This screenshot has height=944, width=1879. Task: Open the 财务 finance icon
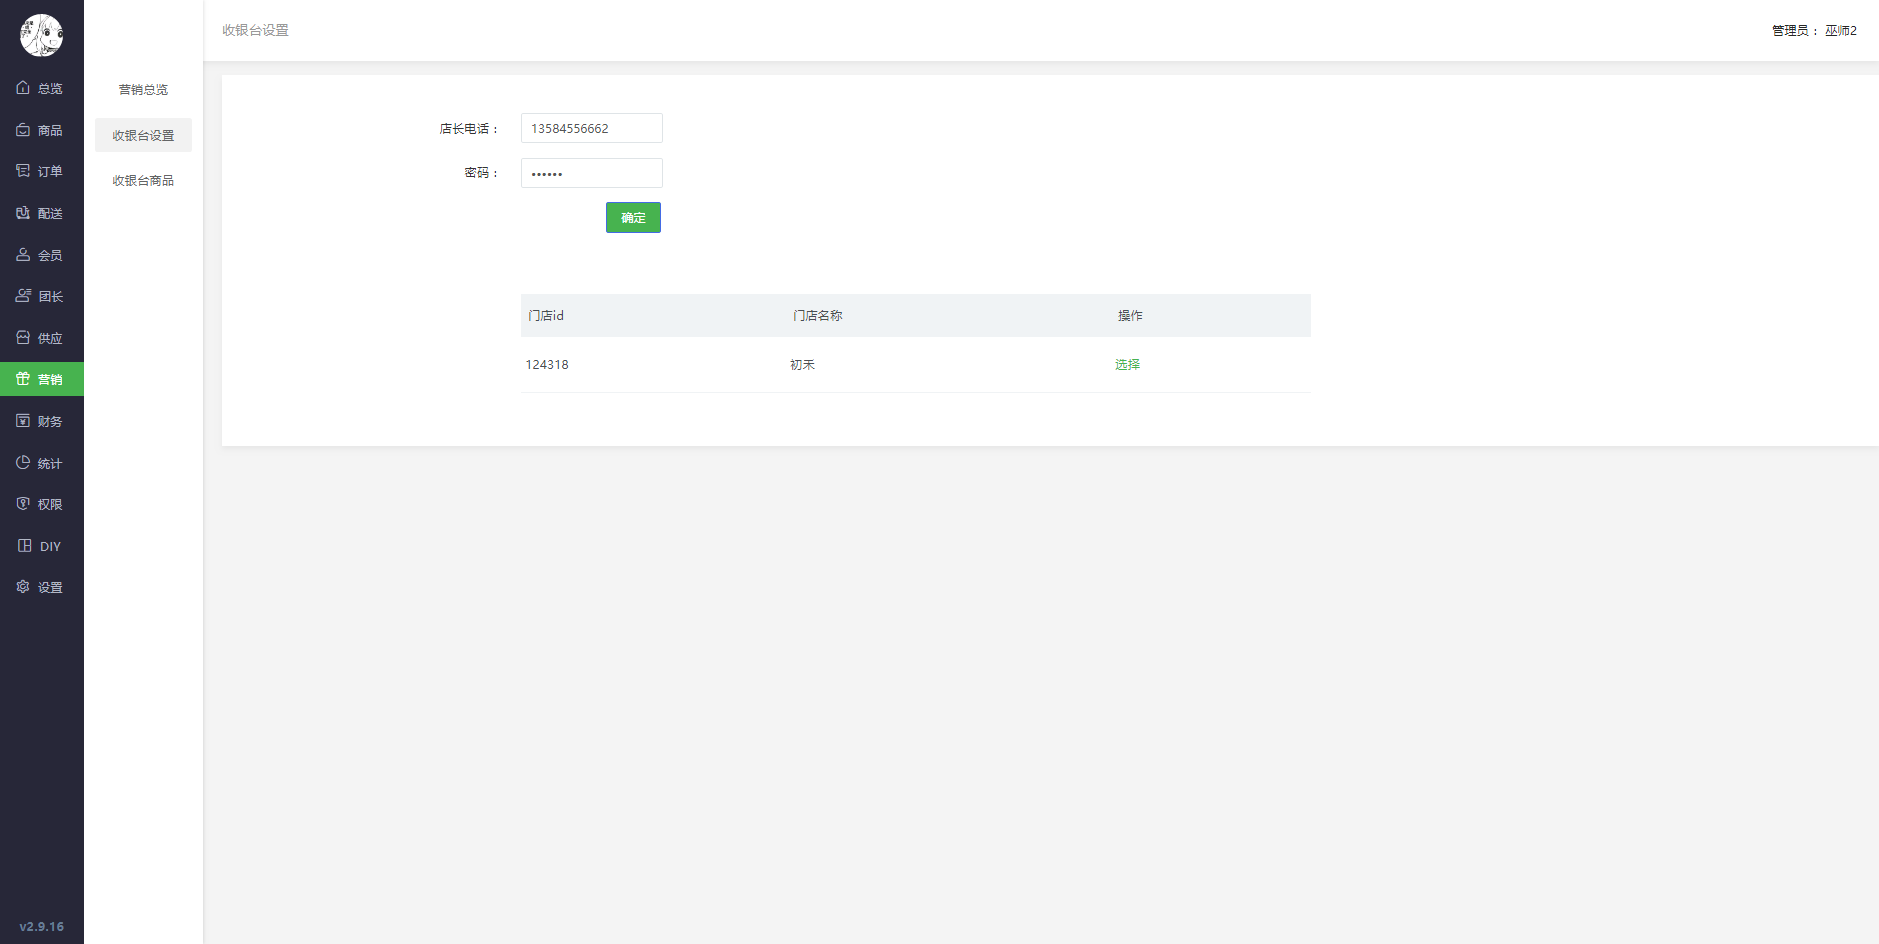(23, 421)
